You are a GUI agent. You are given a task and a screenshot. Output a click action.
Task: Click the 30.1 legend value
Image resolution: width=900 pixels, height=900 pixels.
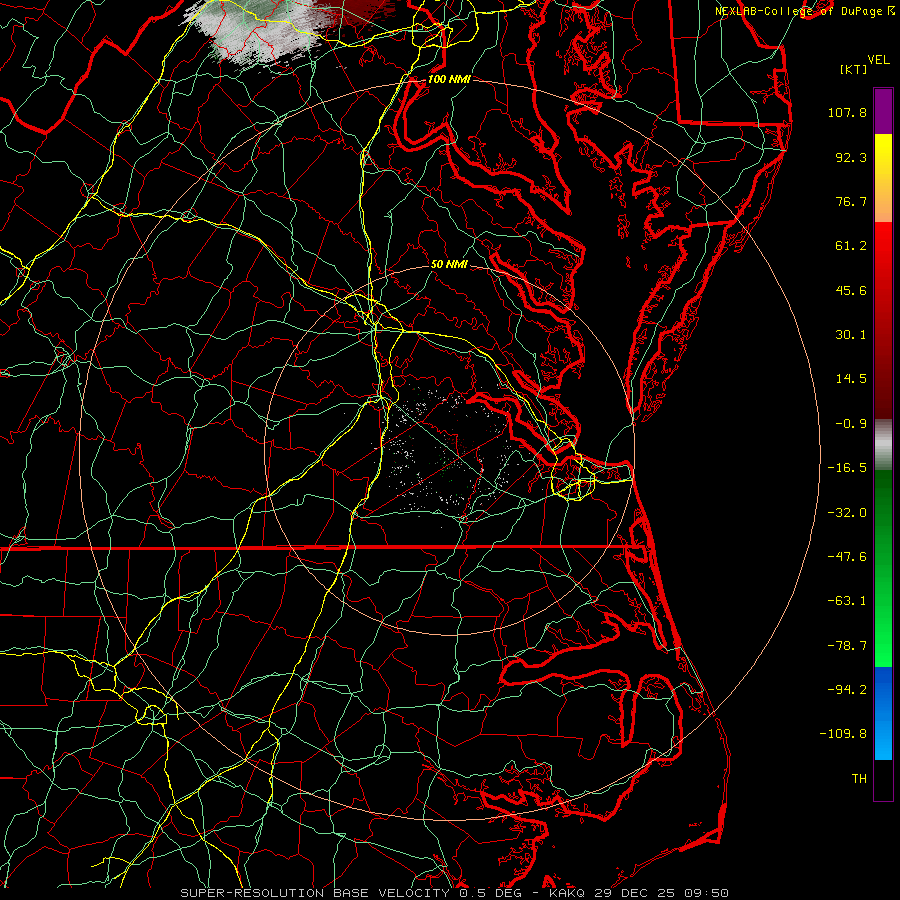pos(851,335)
